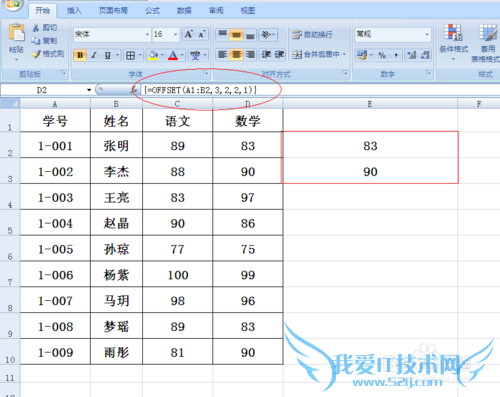
Task: Click the phonetic guide (文) icon
Action: point(195,55)
